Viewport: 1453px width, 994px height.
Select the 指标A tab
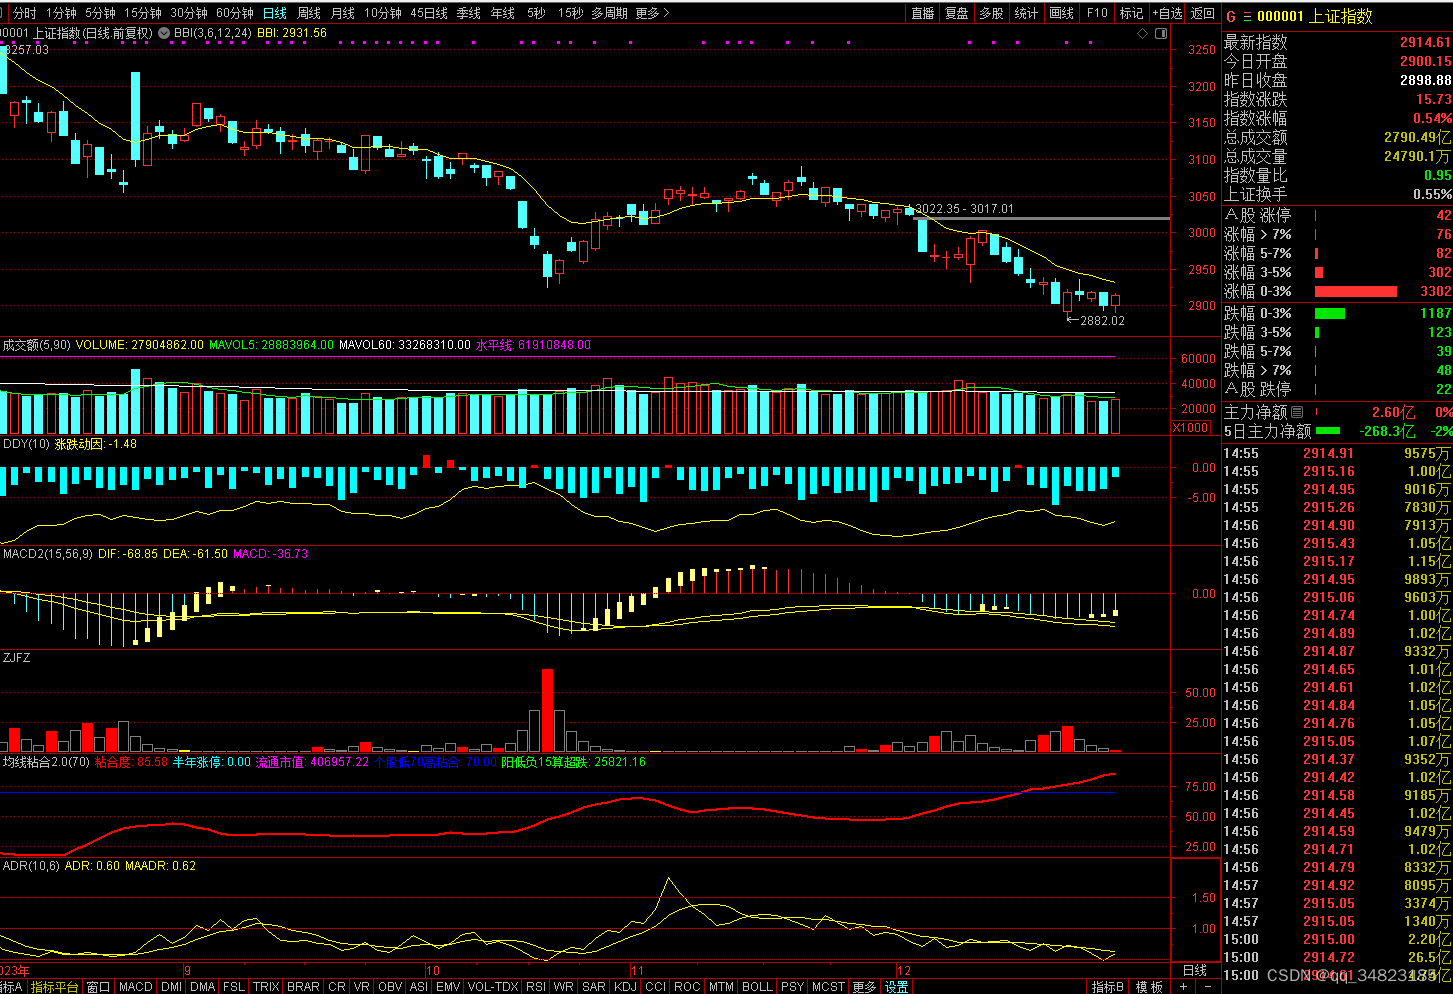(11, 987)
